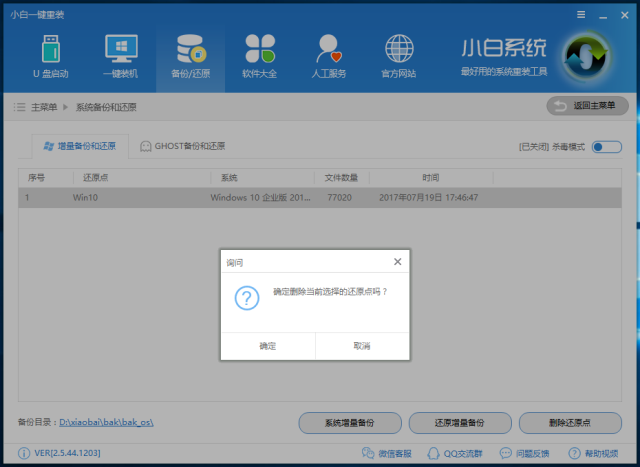Click the 小白一键重装 window title

37,15
